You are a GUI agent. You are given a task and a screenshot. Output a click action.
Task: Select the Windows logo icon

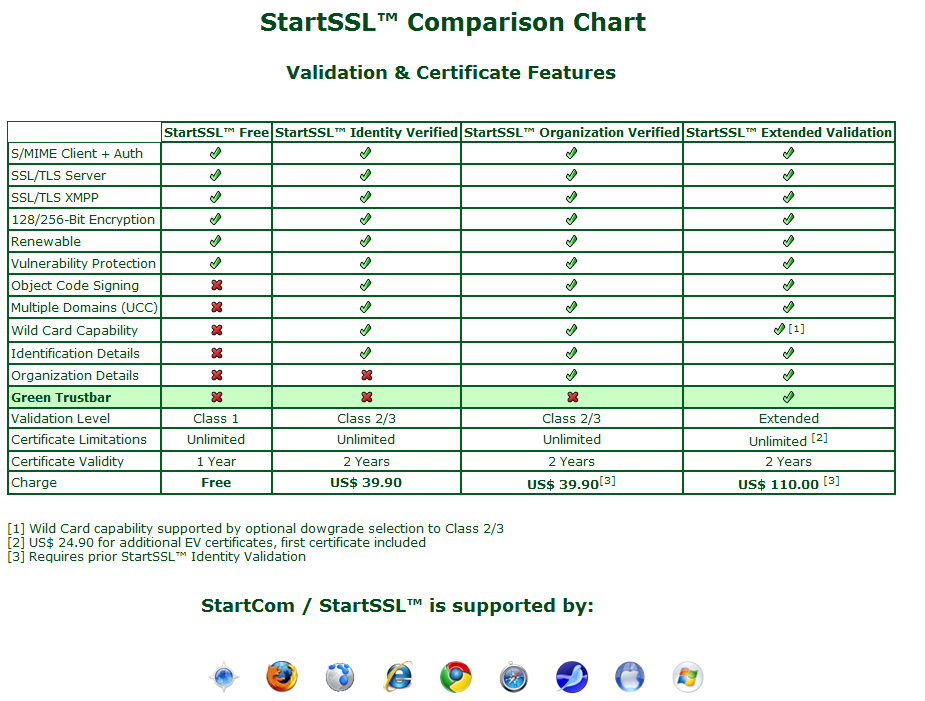click(686, 676)
